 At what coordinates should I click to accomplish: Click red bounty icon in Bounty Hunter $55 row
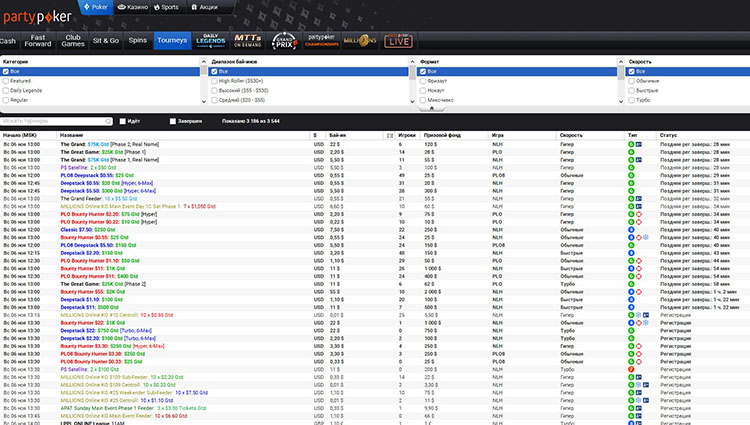point(639,292)
